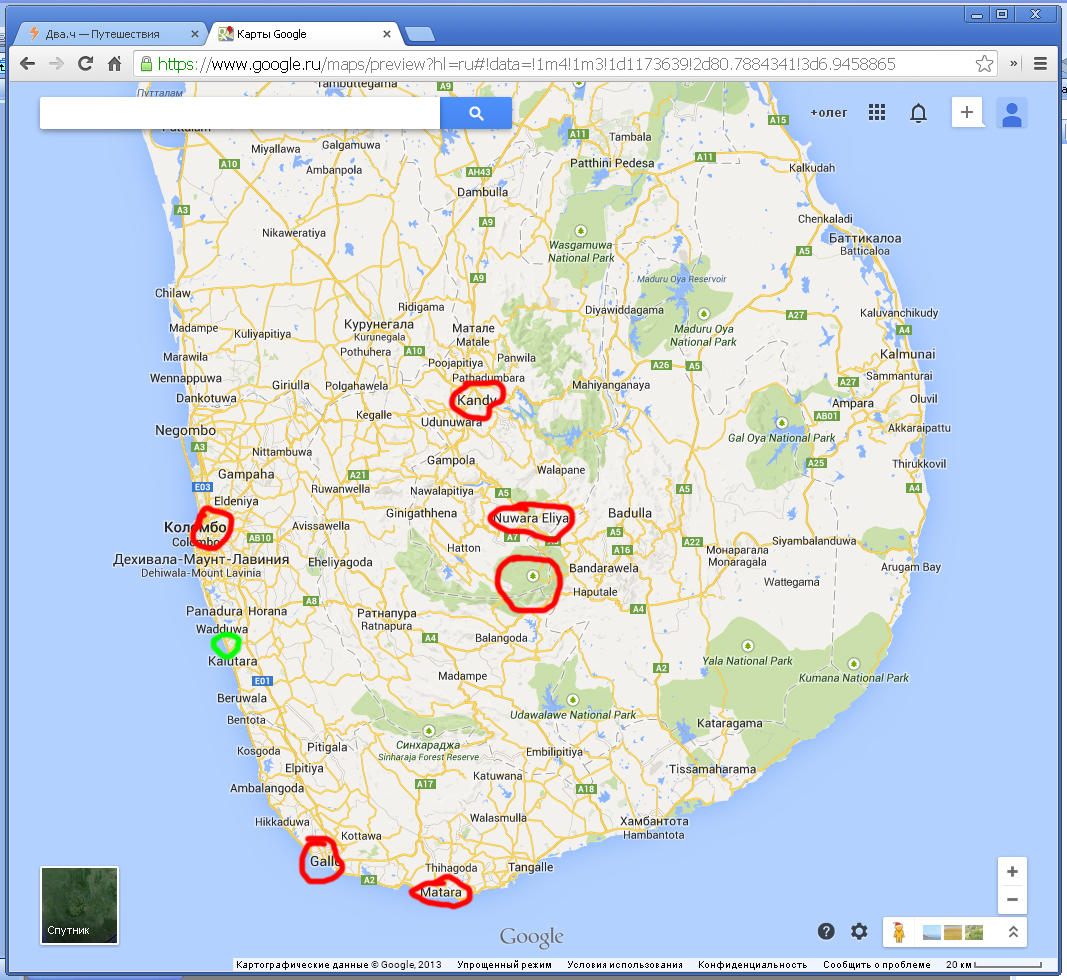Open the Google apps grid icon
Viewport: 1067px width, 980px height.
click(x=877, y=112)
